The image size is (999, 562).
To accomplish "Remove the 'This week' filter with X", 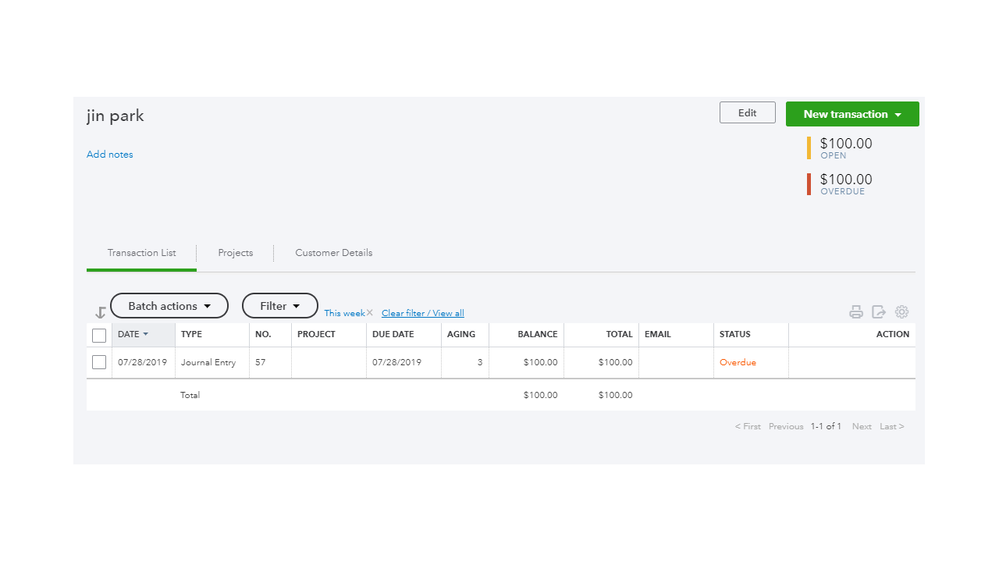I will 370,313.
